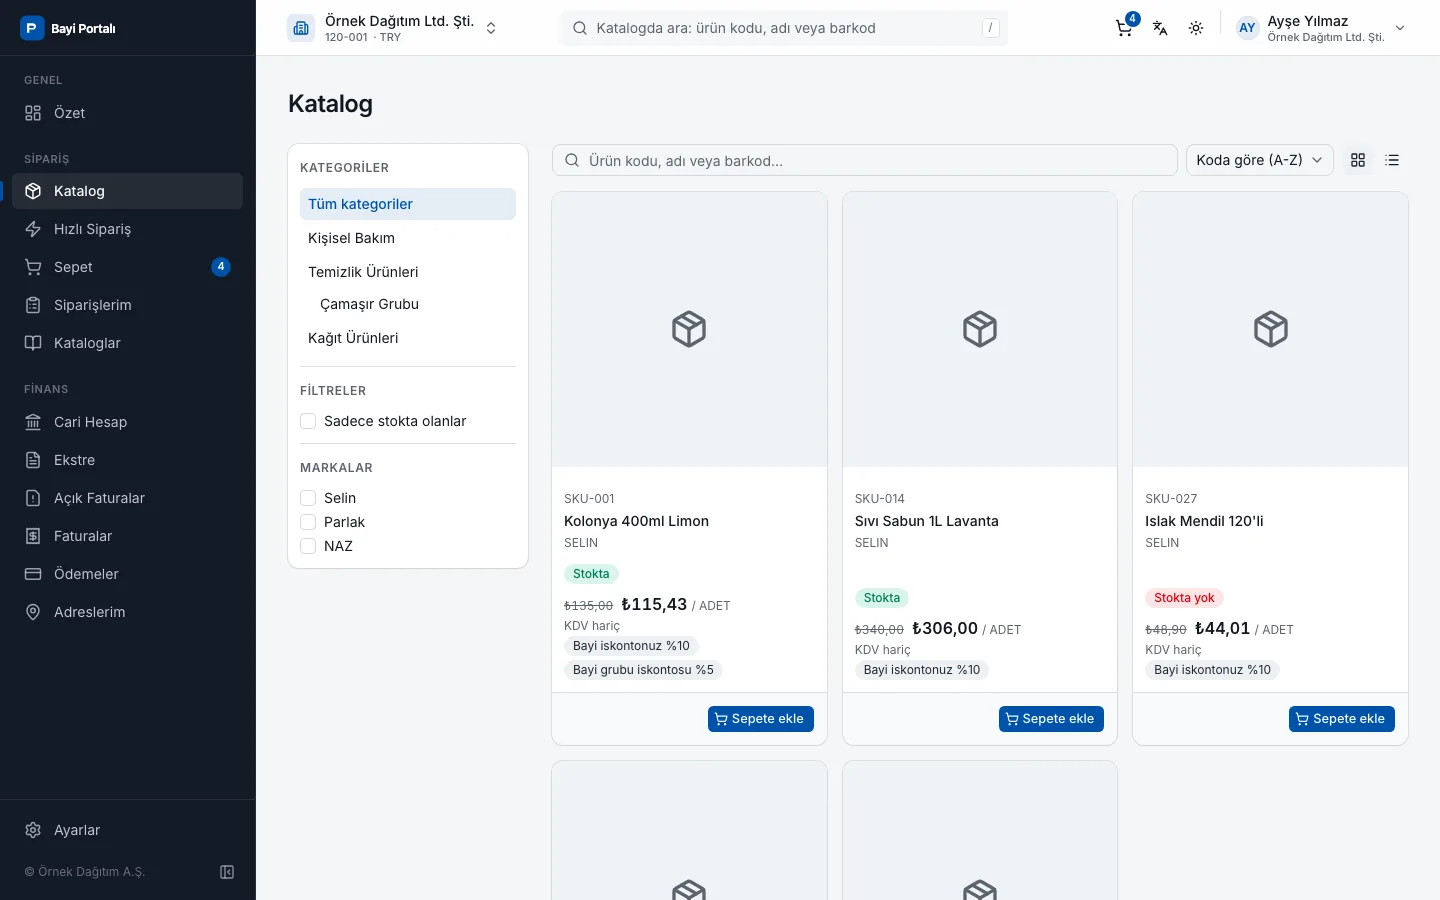
Task: Click the Bayi Portalı logo icon
Action: pos(32,28)
